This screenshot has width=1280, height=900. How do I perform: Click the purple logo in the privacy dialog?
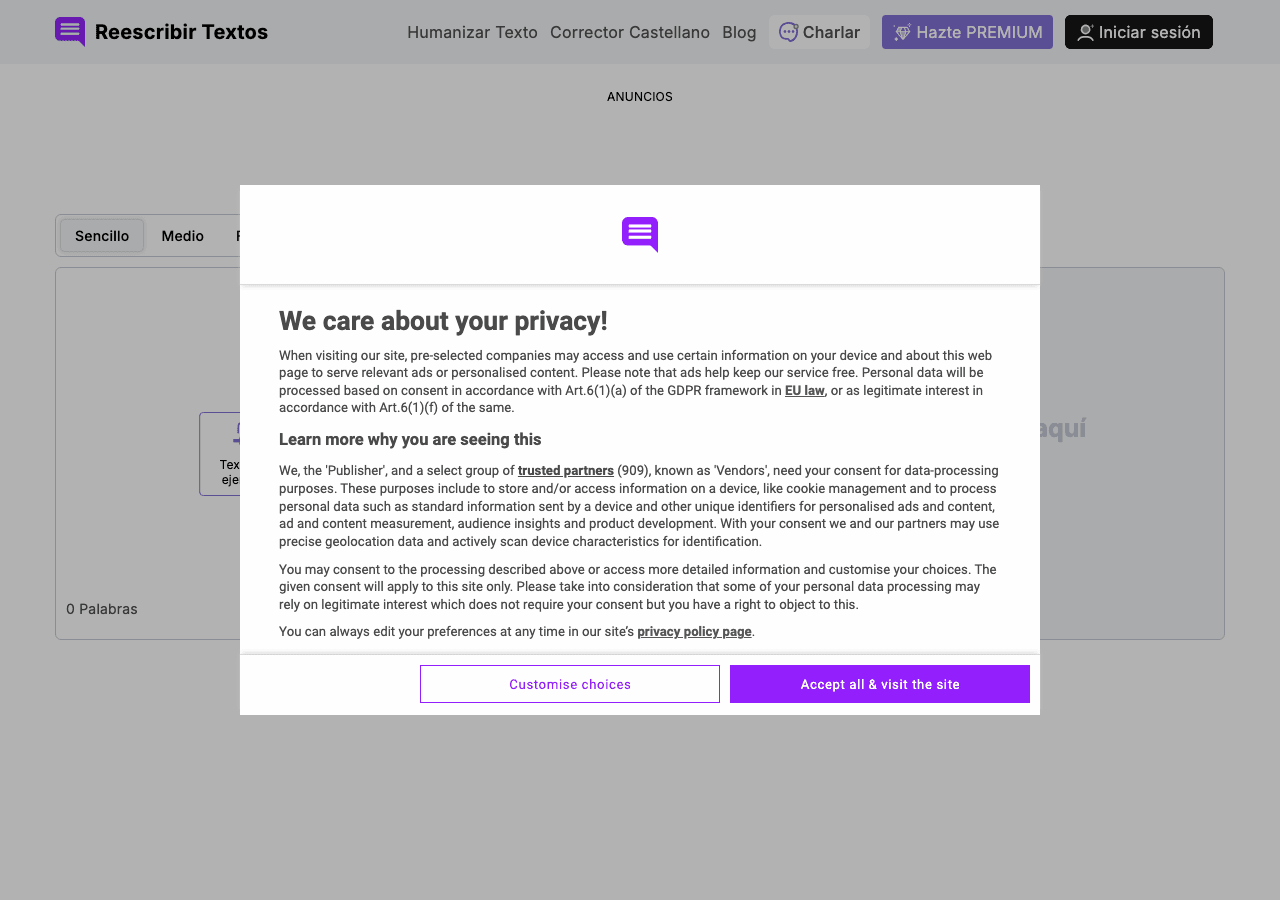[x=640, y=235]
